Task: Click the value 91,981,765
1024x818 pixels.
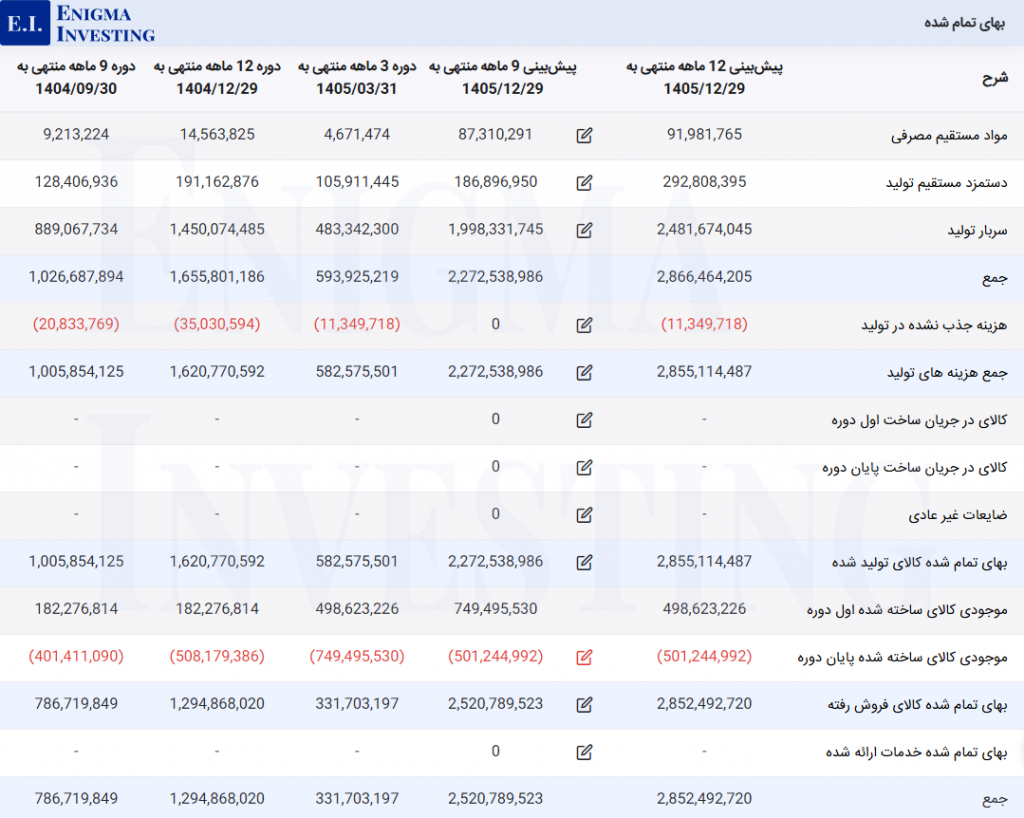Action: coord(705,134)
